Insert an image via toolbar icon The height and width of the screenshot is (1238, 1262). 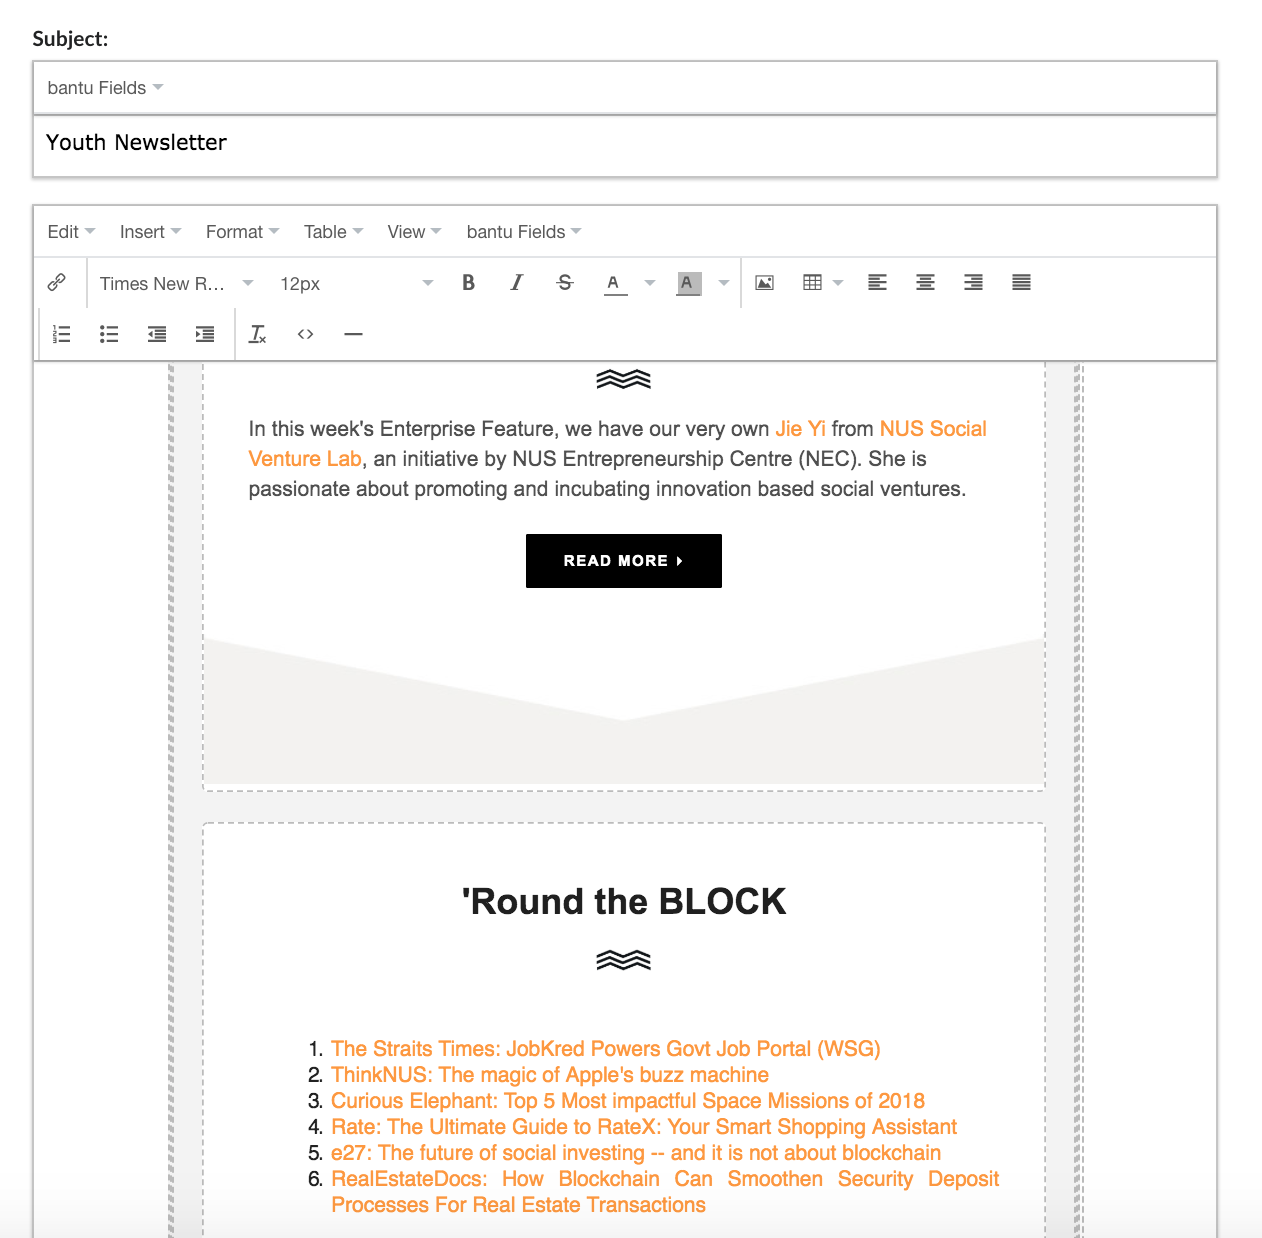[764, 283]
